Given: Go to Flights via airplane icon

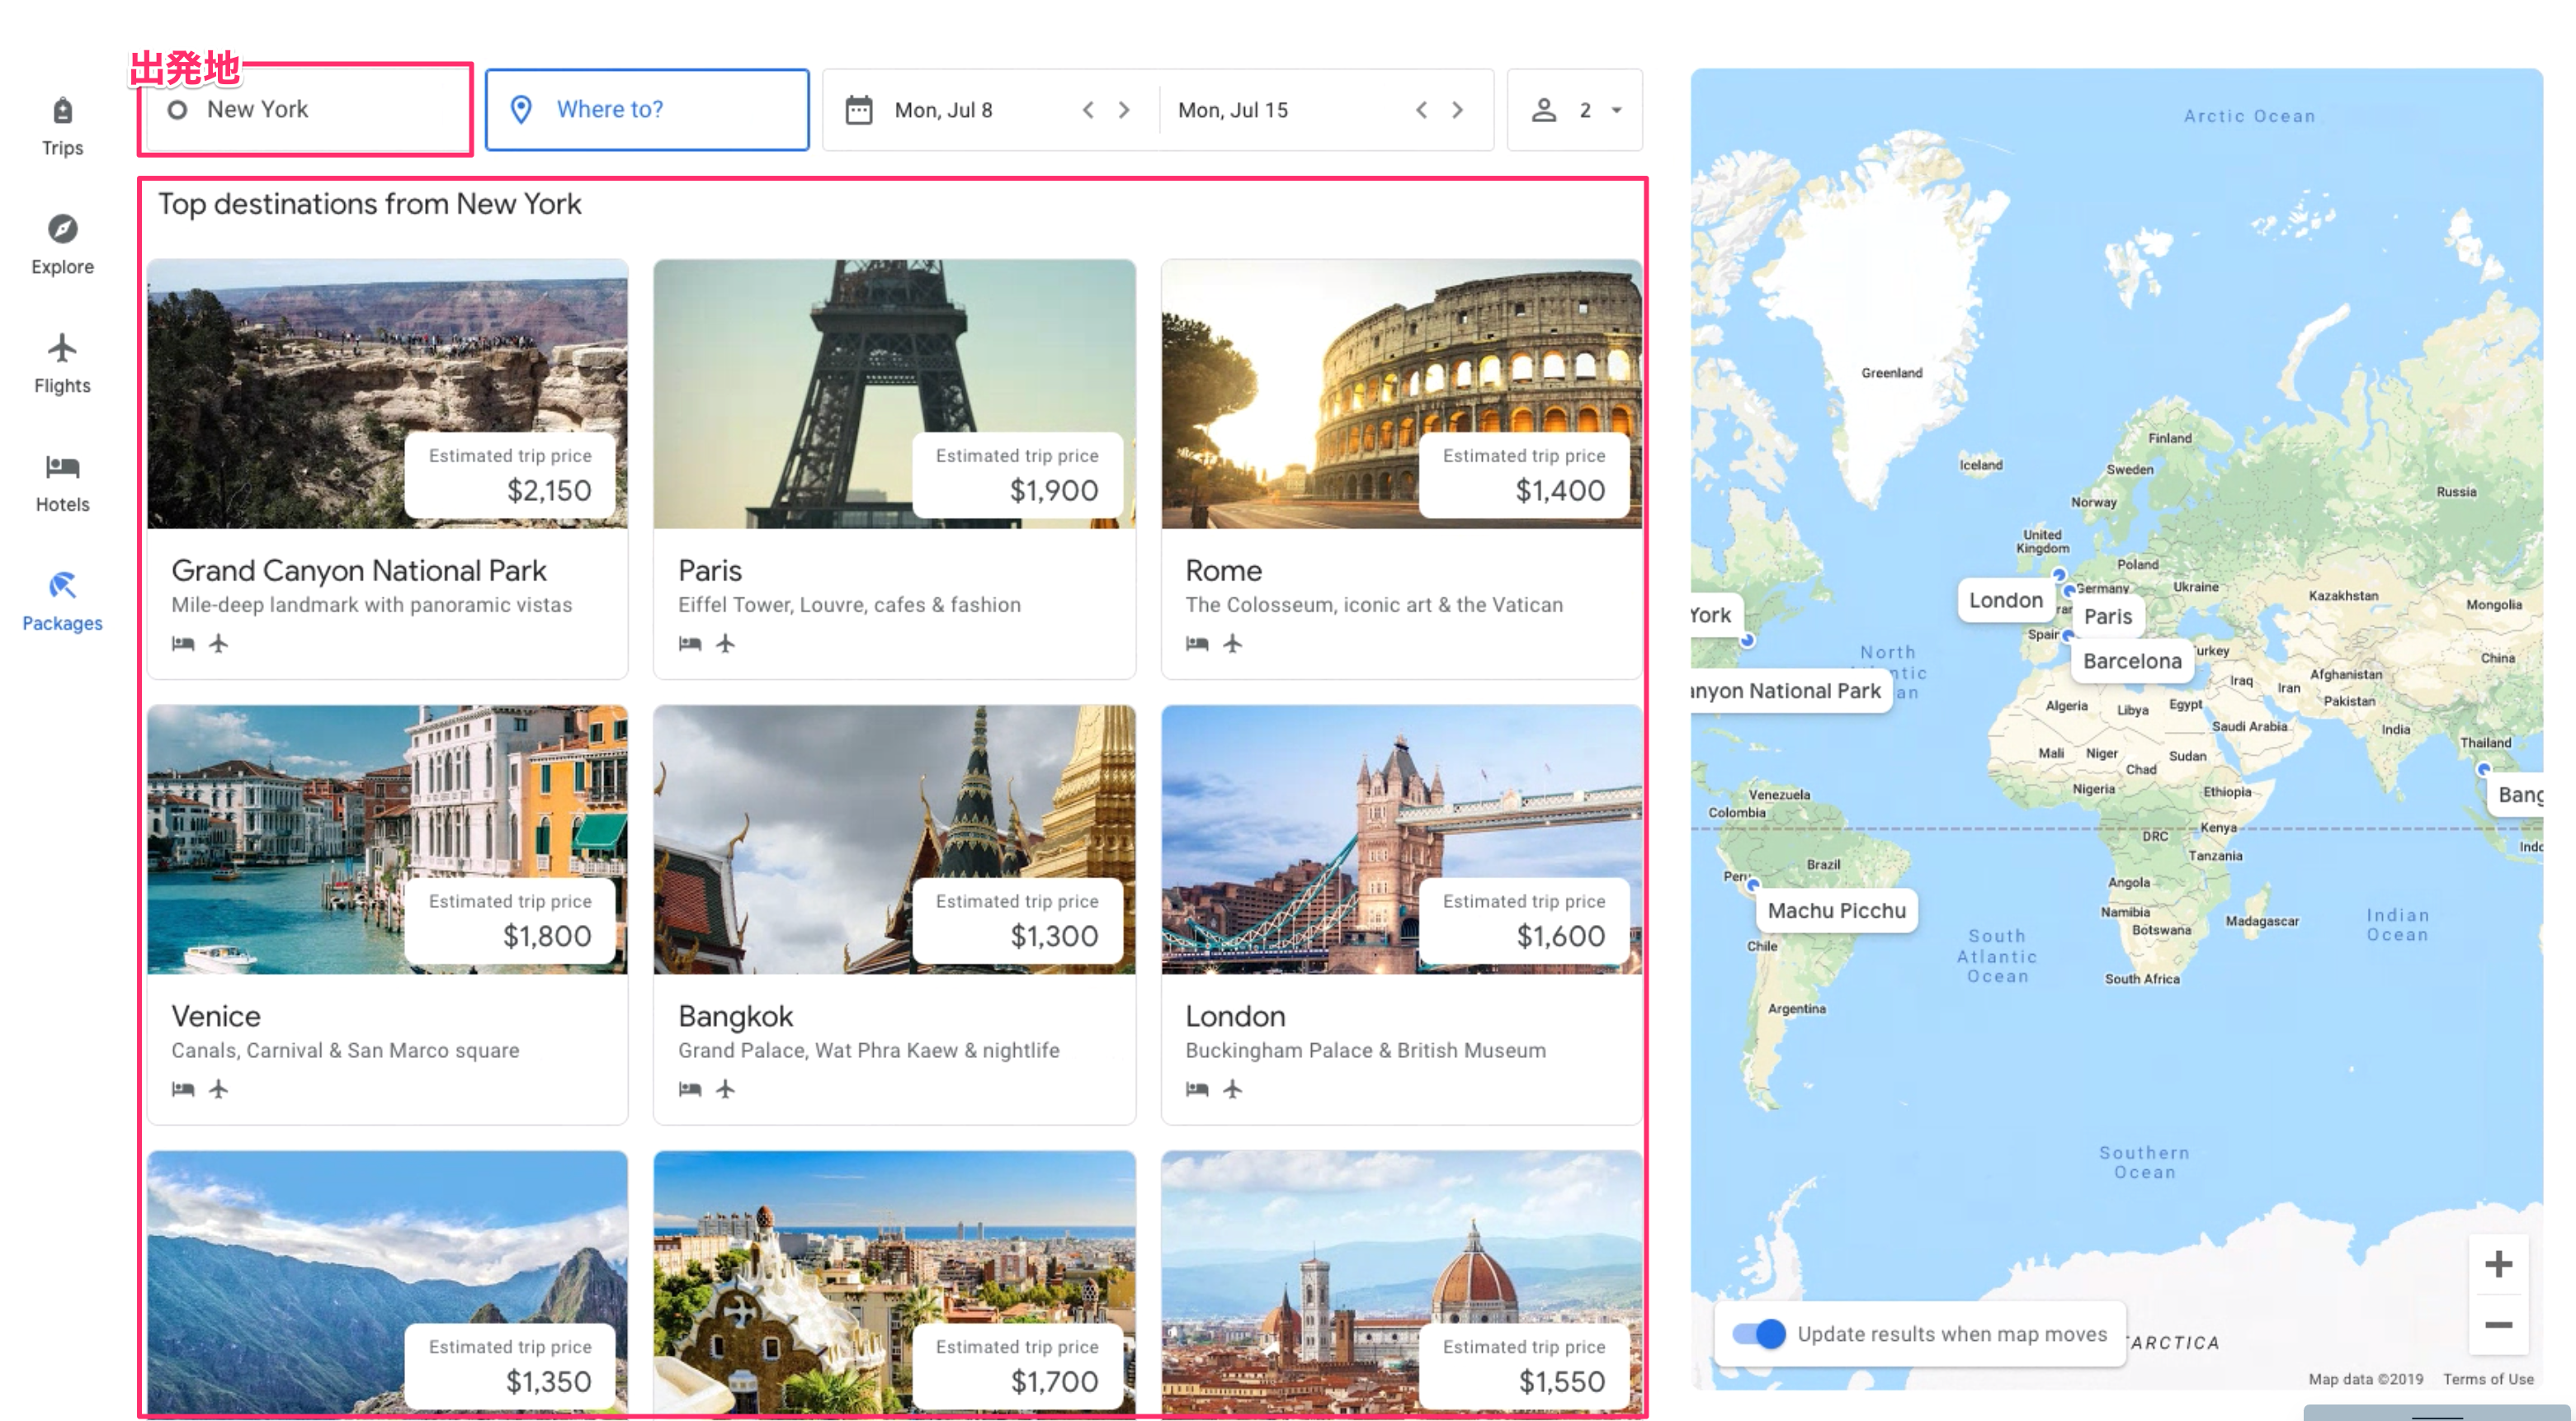Looking at the screenshot, I should click(62, 348).
